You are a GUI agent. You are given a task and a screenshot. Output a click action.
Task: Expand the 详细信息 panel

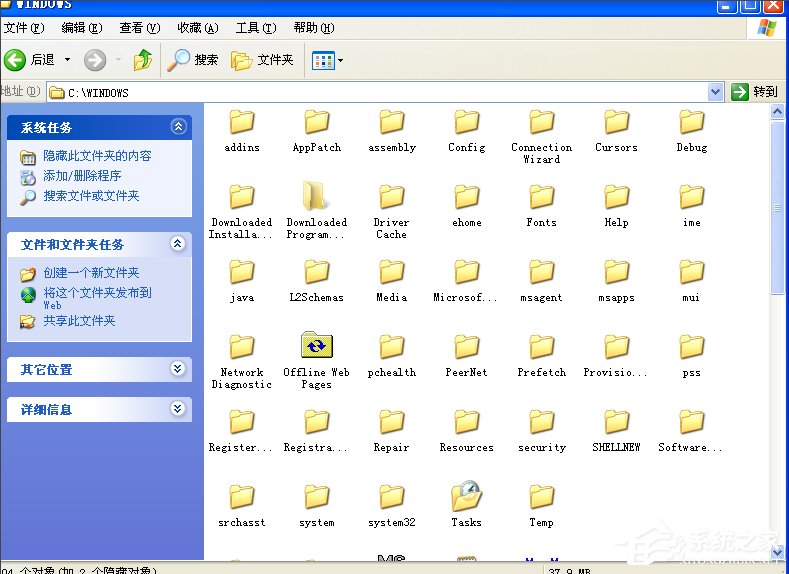coord(178,409)
